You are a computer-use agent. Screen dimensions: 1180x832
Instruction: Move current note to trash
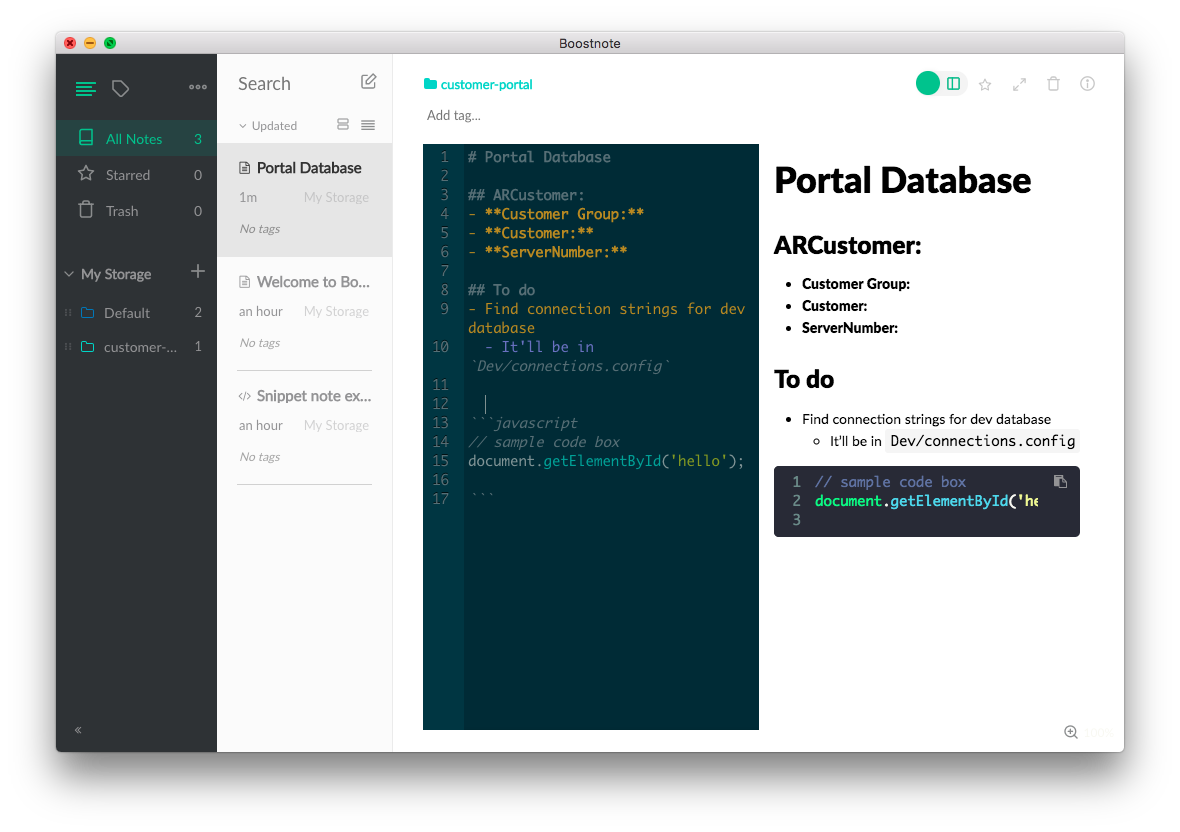point(1054,84)
